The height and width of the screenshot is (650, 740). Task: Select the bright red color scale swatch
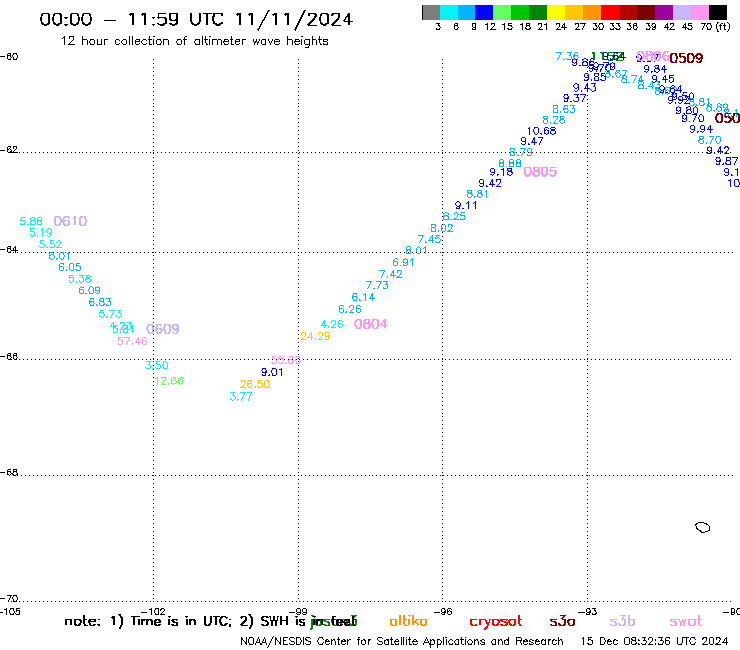[610, 12]
